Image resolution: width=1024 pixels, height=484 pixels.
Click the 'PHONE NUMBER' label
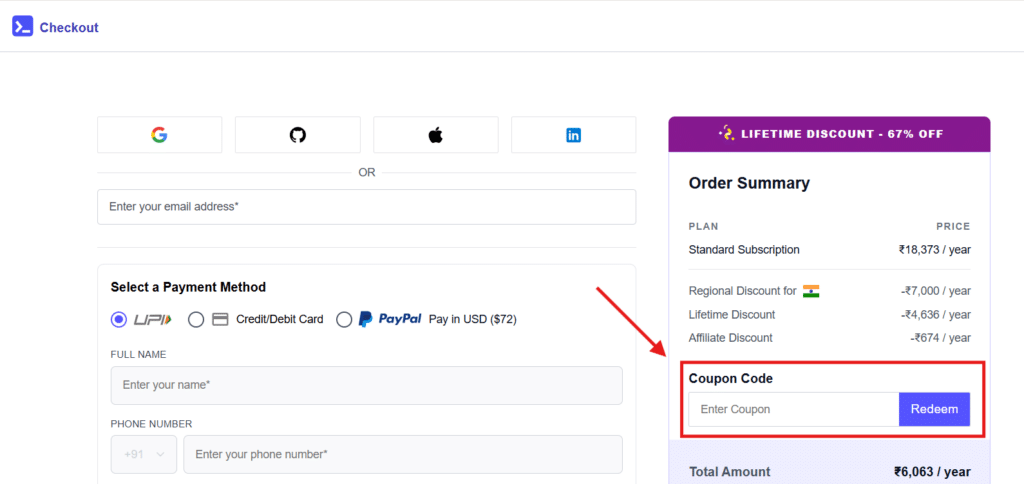[152, 424]
